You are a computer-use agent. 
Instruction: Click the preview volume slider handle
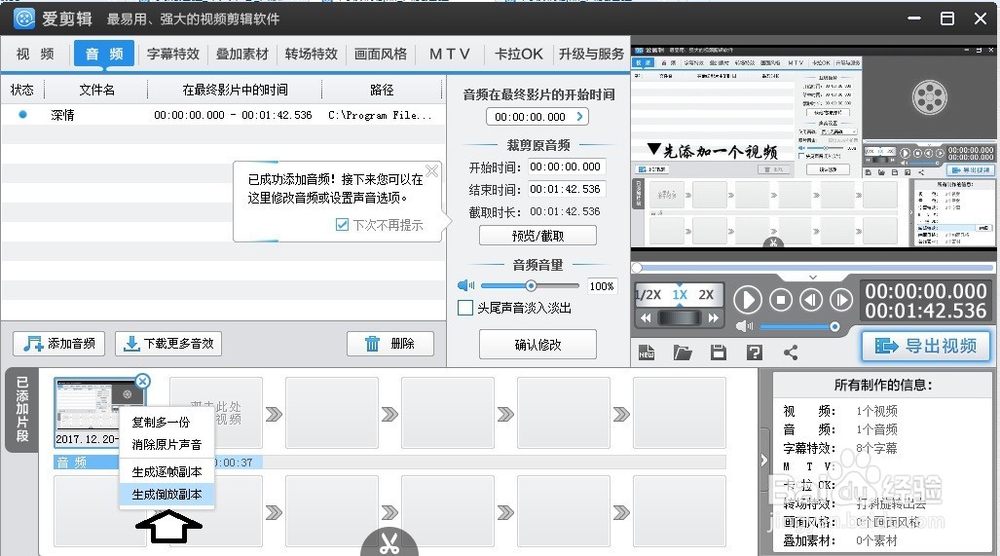pos(834,326)
